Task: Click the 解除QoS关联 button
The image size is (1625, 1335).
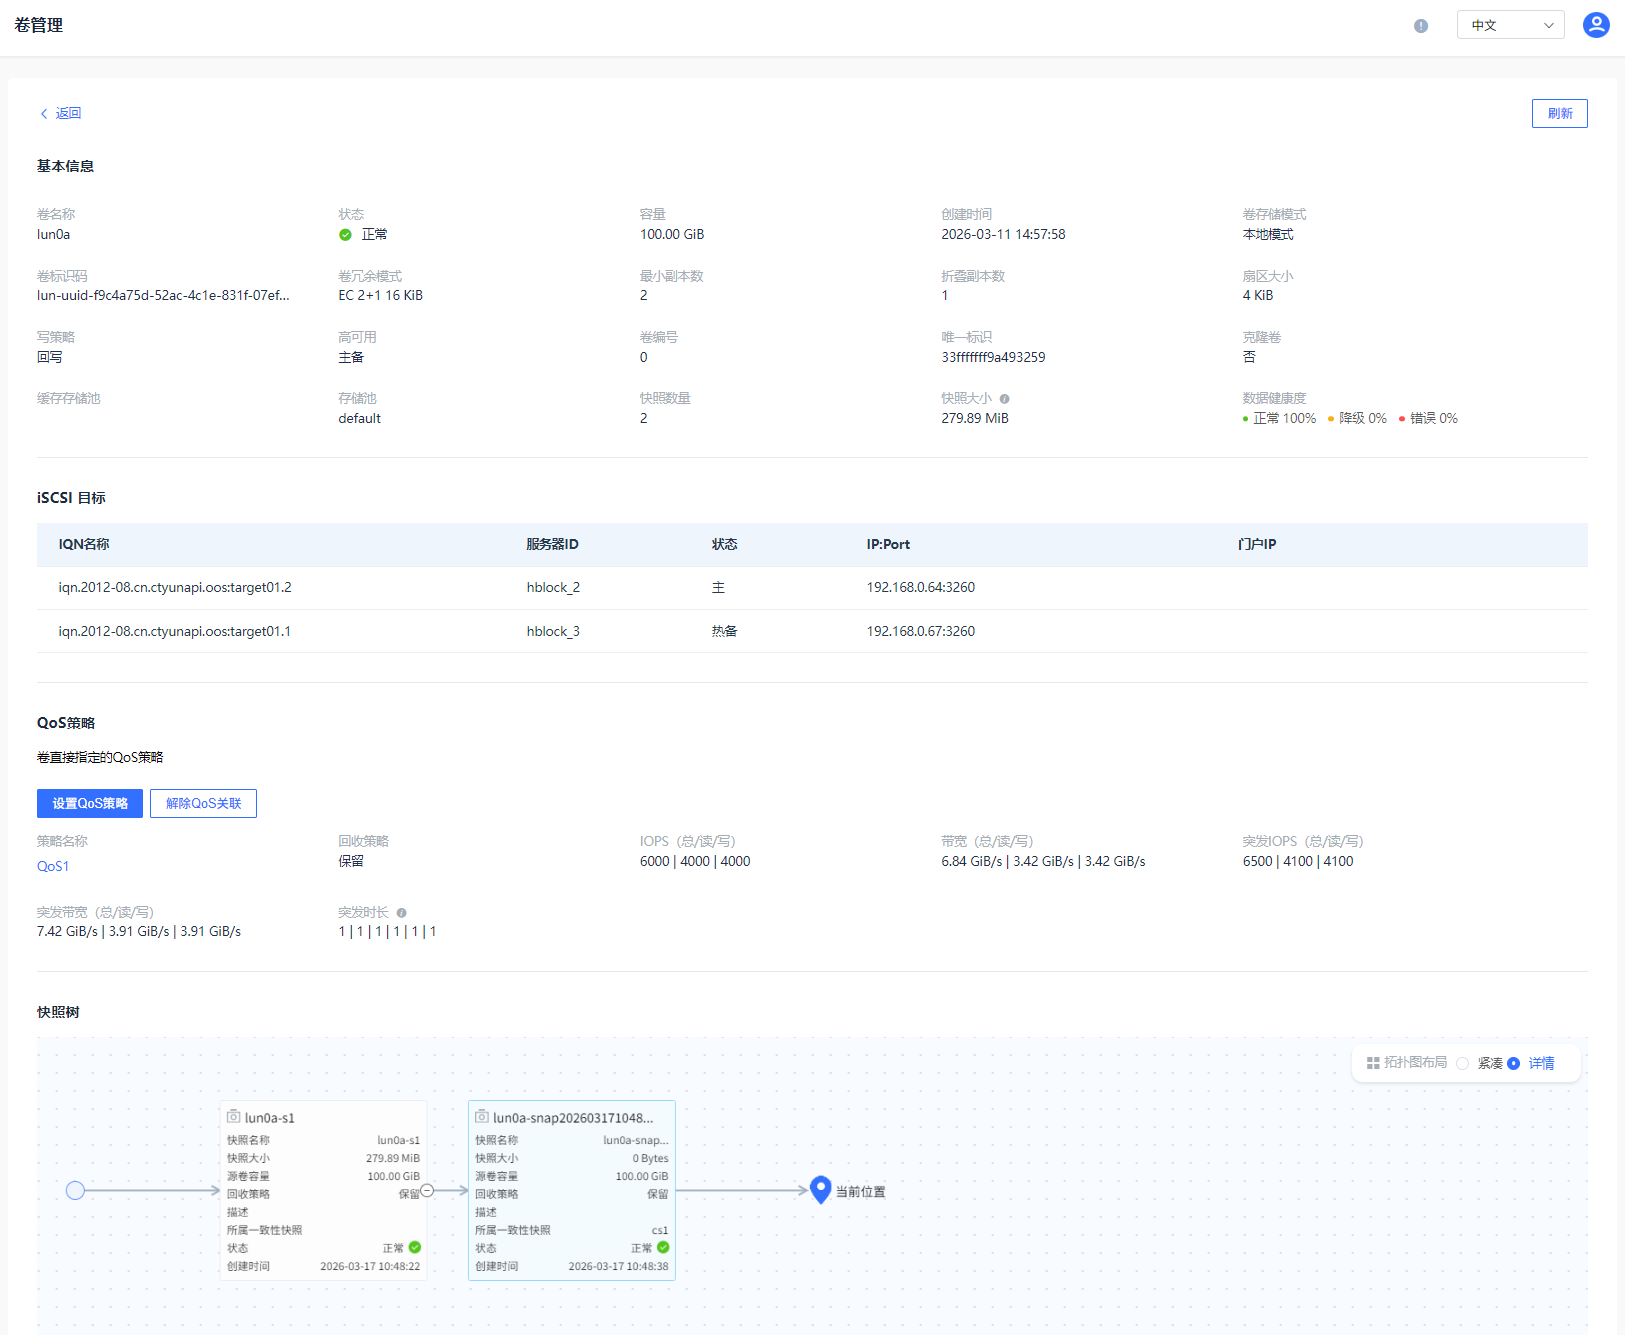Action: click(203, 803)
